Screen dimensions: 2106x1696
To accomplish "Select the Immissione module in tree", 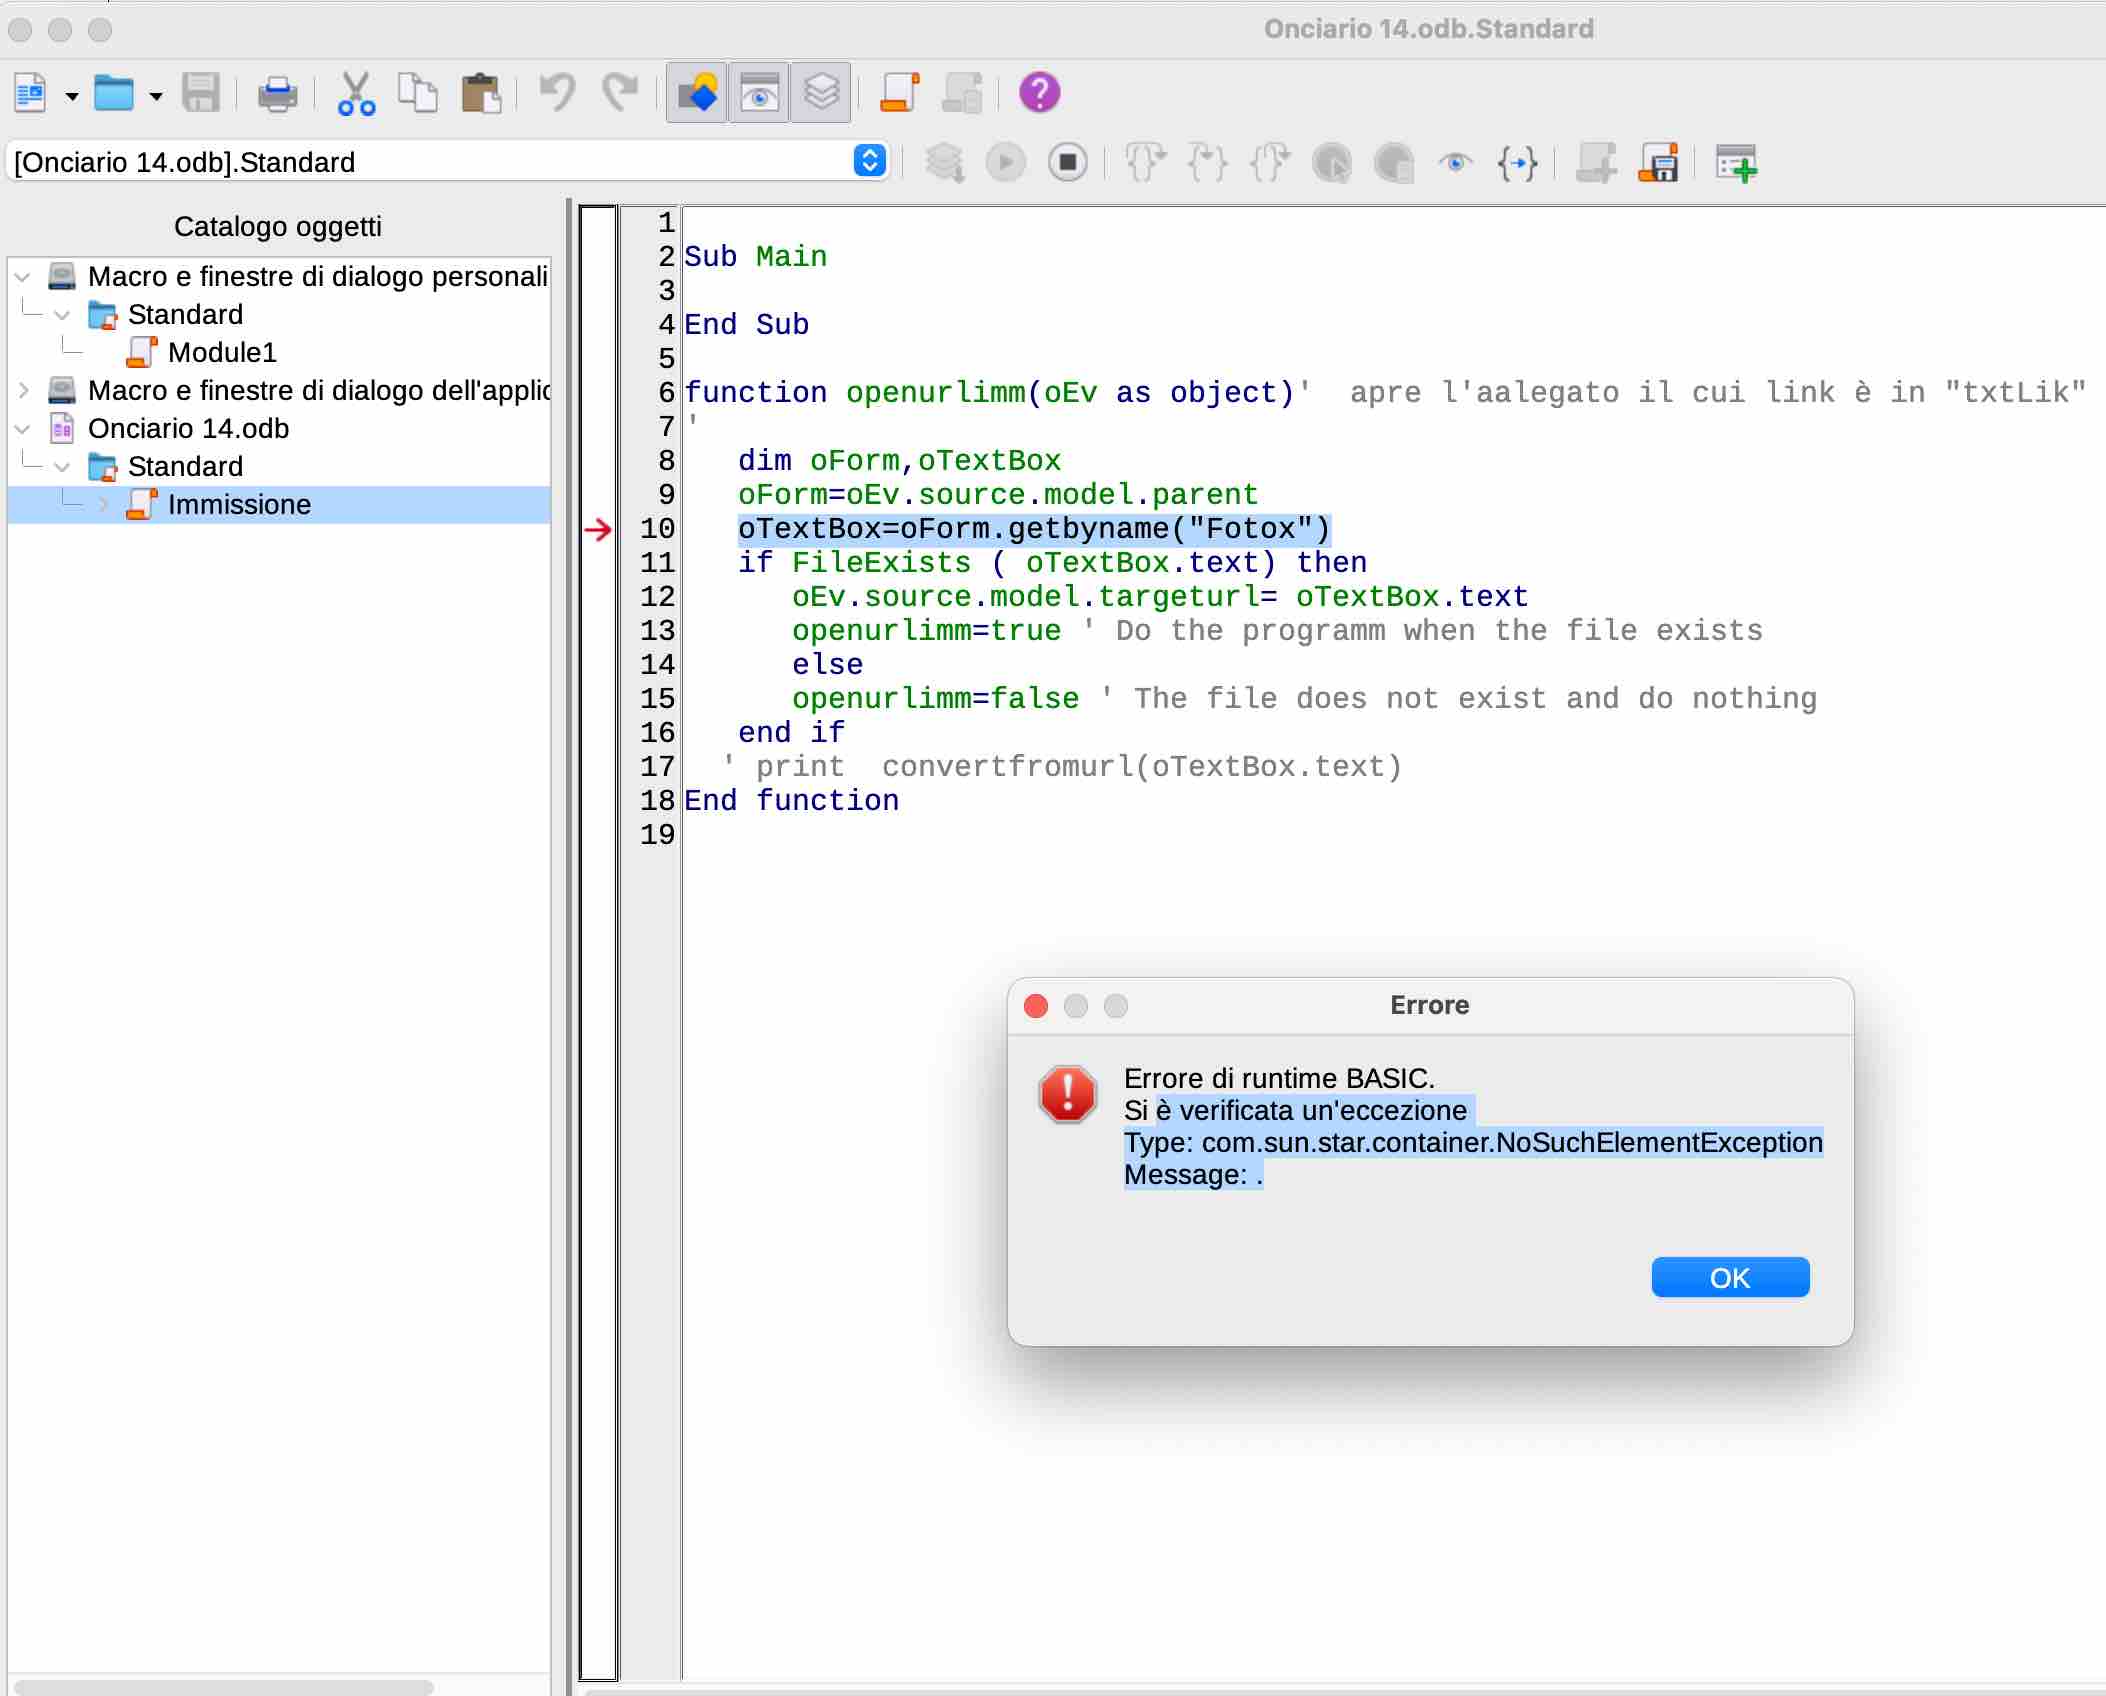I will pyautogui.click(x=241, y=505).
